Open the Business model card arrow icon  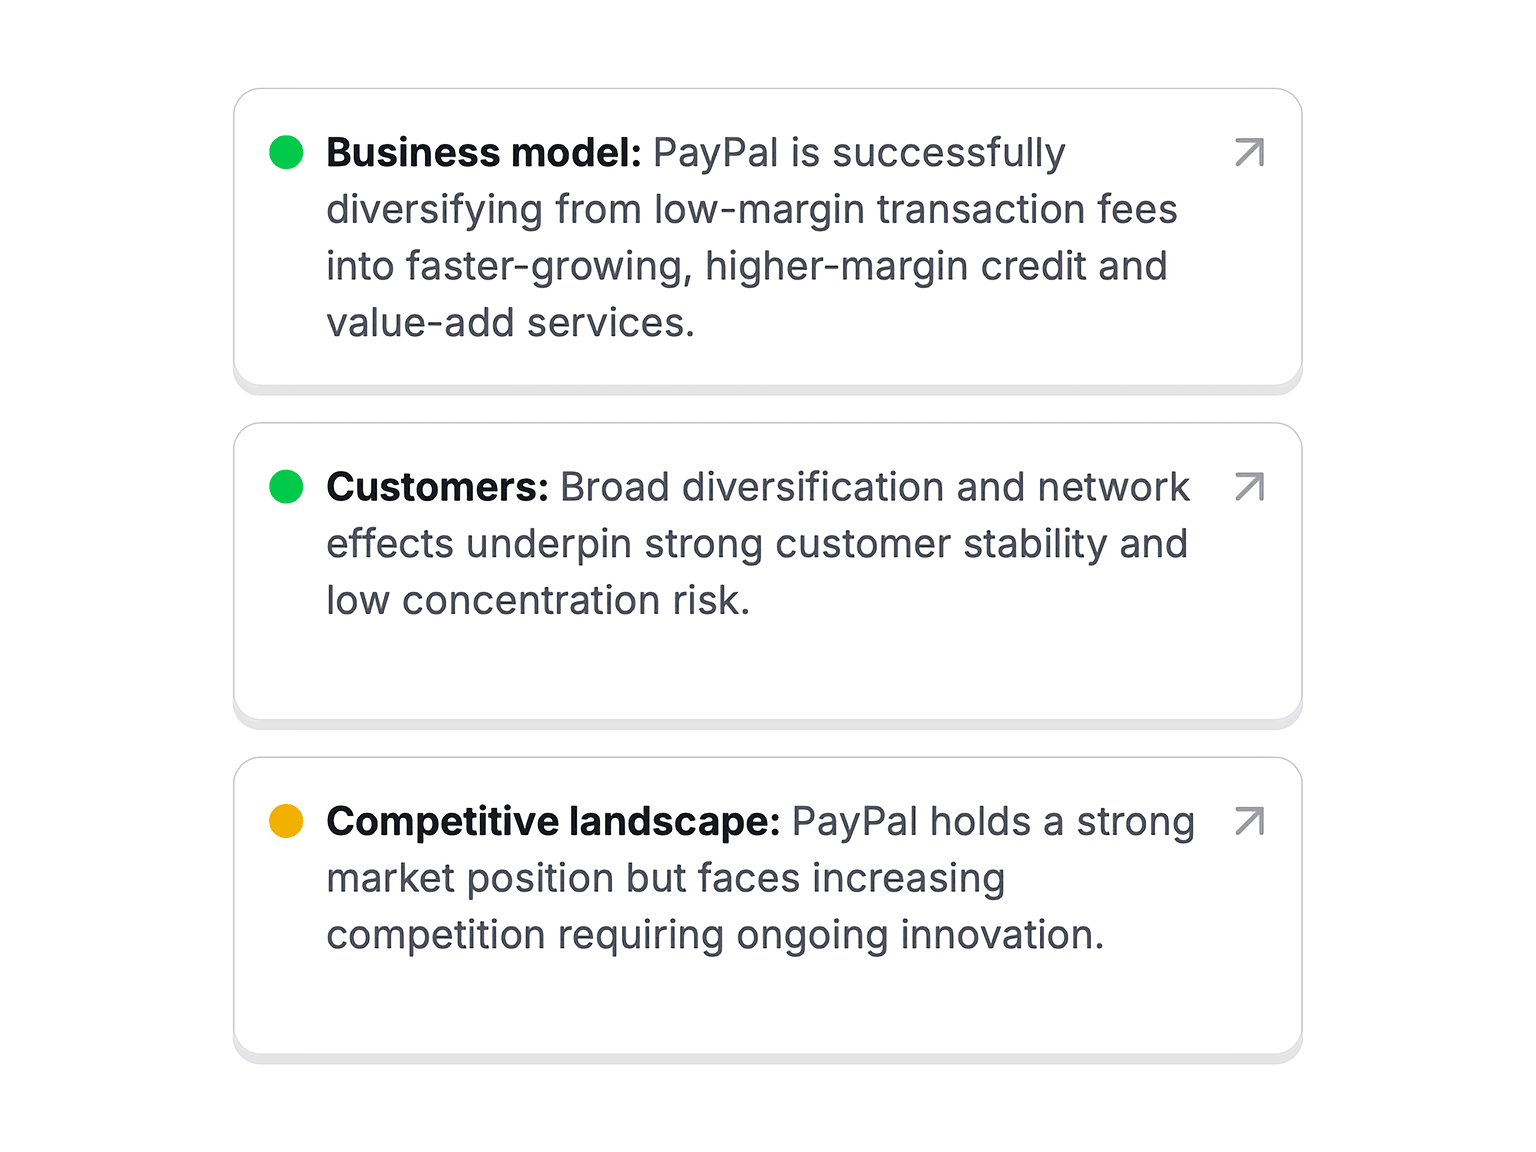coord(1249,153)
